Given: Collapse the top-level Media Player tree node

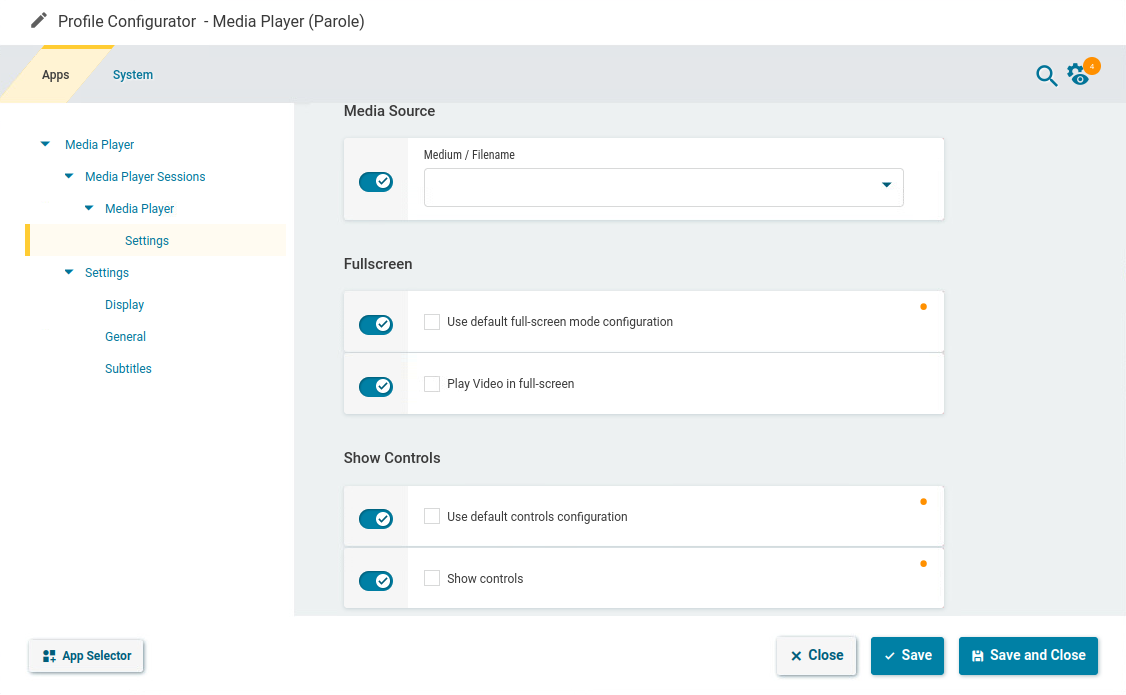Looking at the screenshot, I should point(45,145).
